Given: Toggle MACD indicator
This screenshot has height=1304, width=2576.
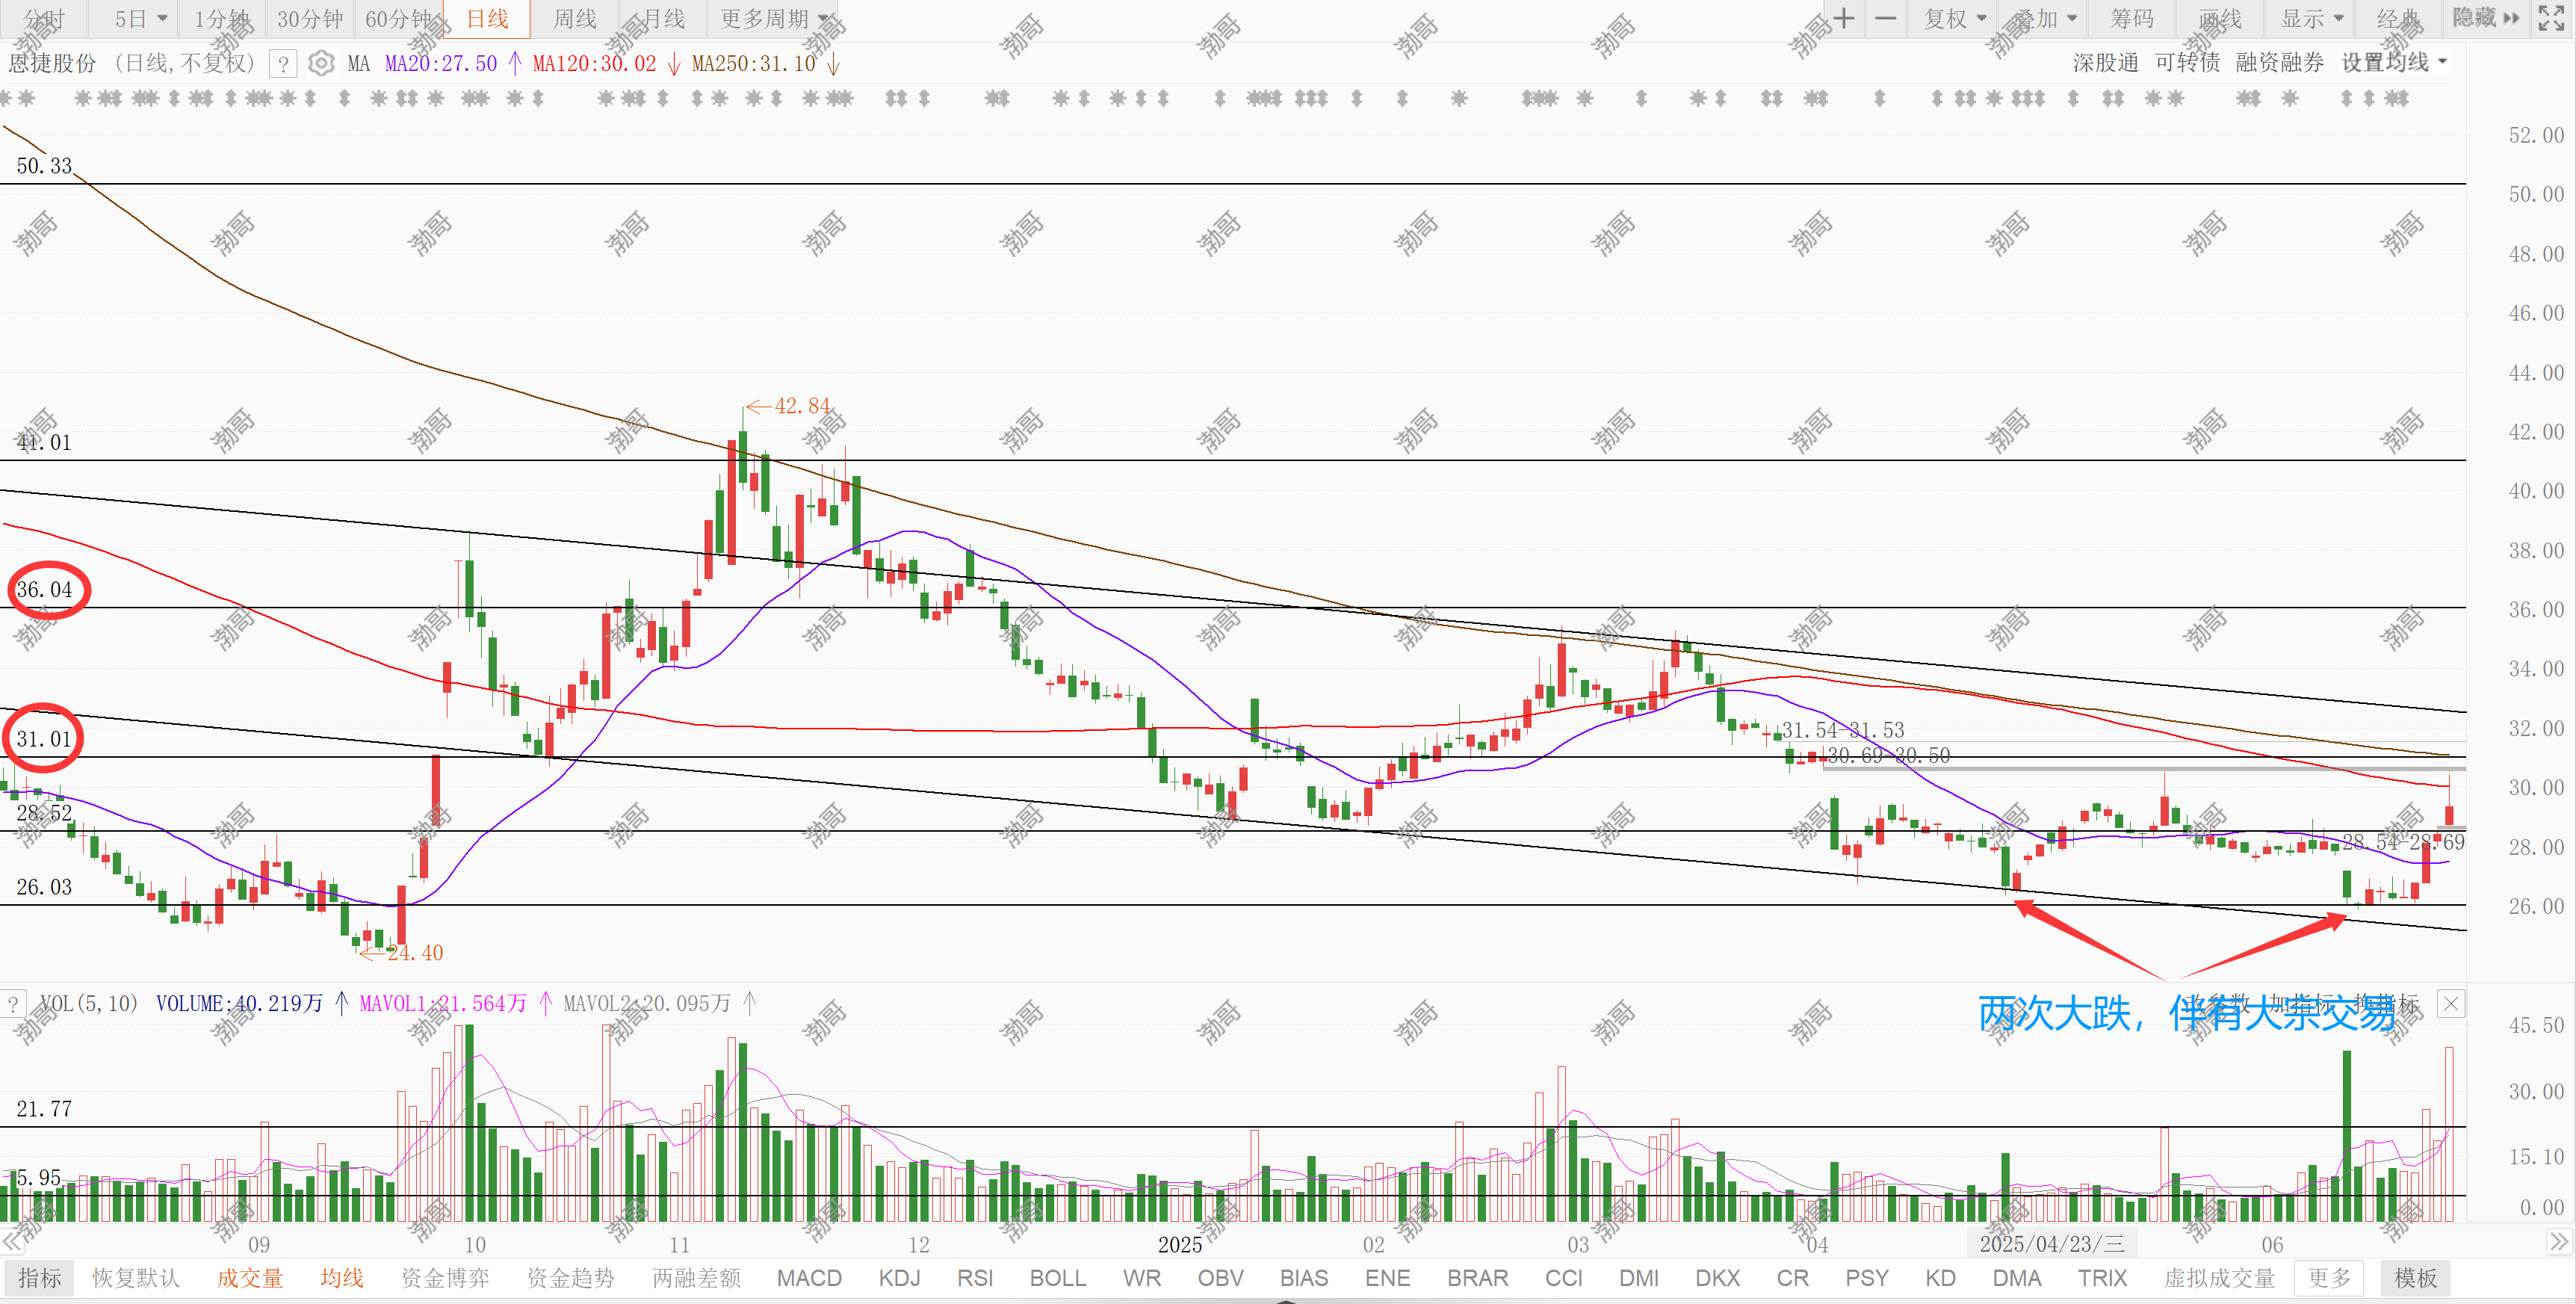Looking at the screenshot, I should pos(809,1278).
